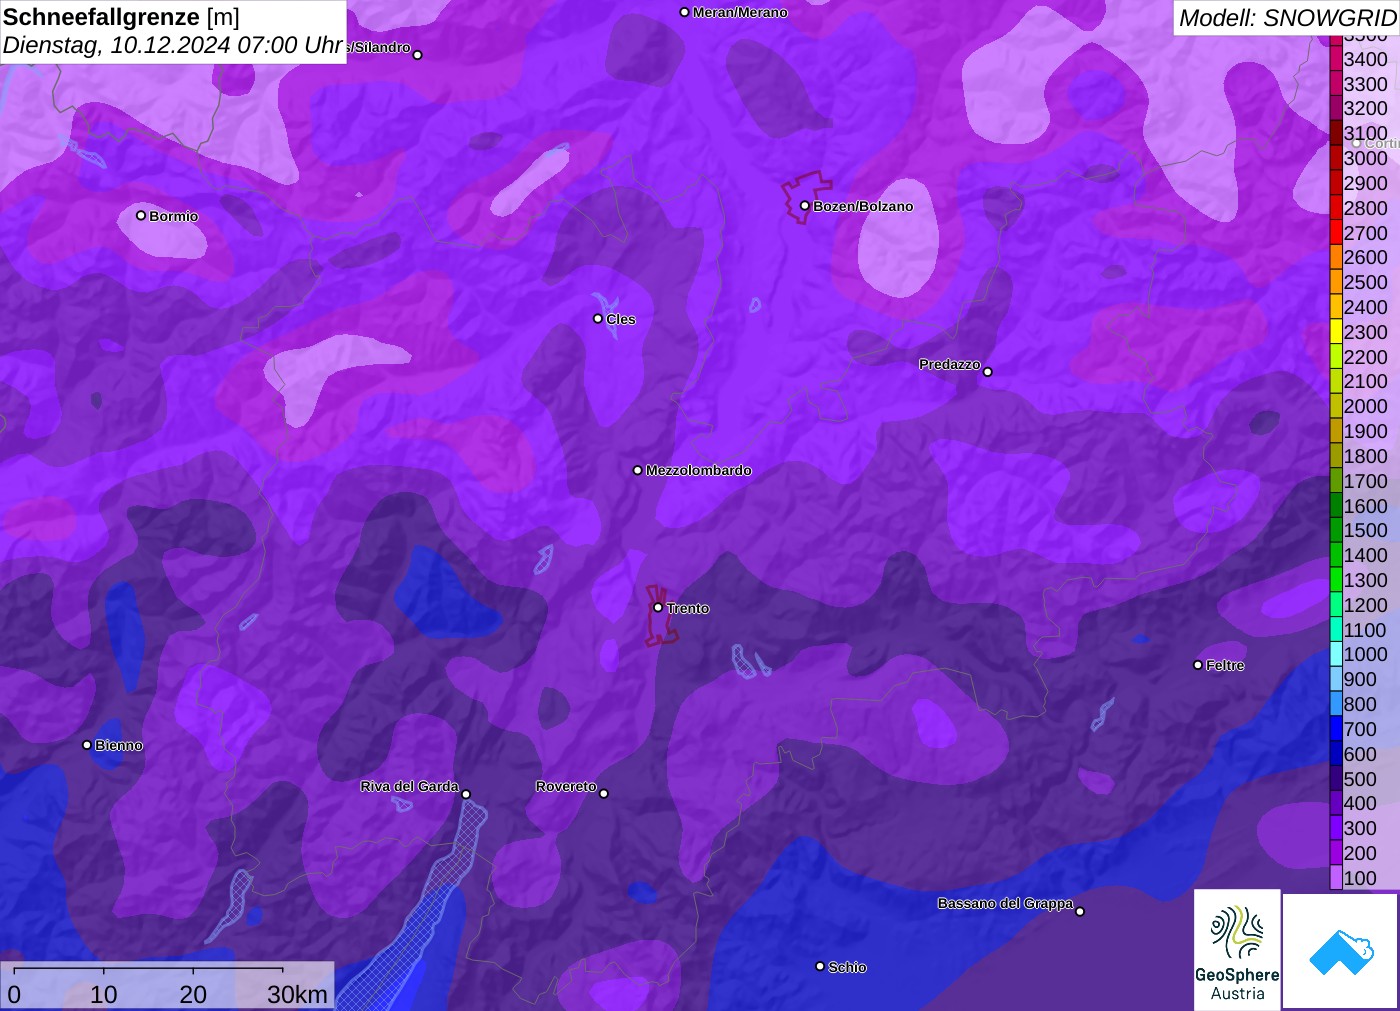Pick the 2000 olive legend swatch
Image resolution: width=1400 pixels, height=1011 pixels.
(1336, 406)
